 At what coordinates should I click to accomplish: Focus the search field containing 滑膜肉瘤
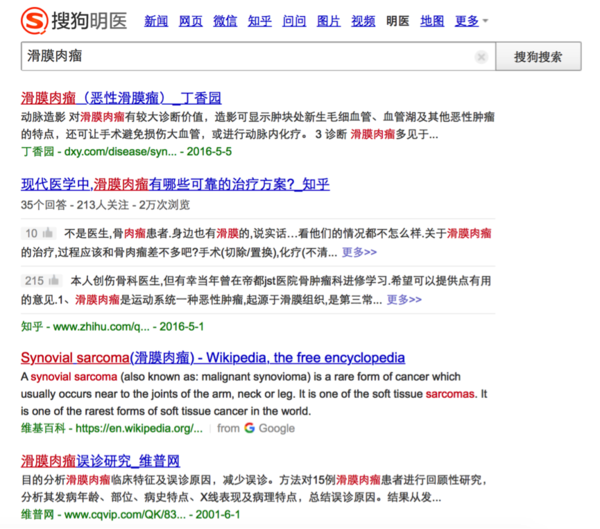coord(258,57)
